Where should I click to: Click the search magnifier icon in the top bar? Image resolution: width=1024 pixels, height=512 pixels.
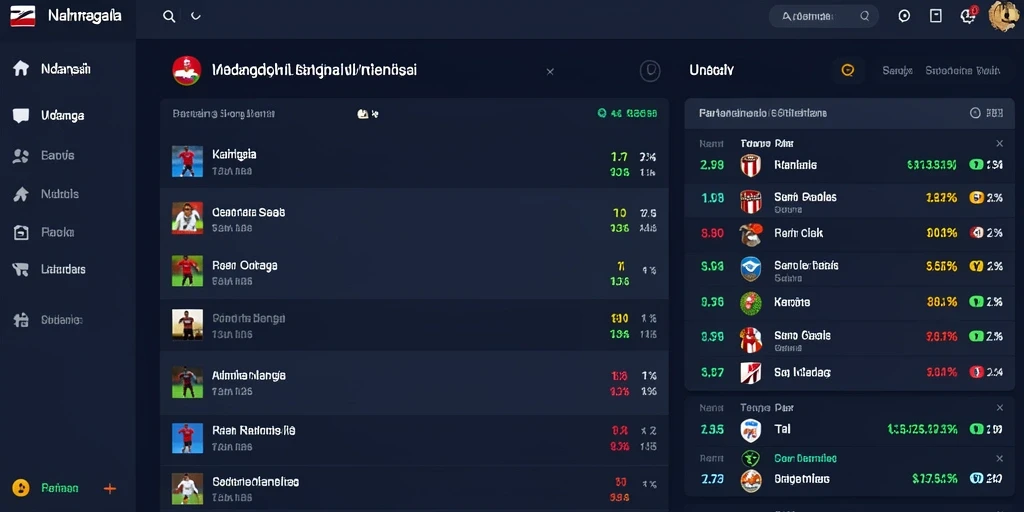[169, 17]
